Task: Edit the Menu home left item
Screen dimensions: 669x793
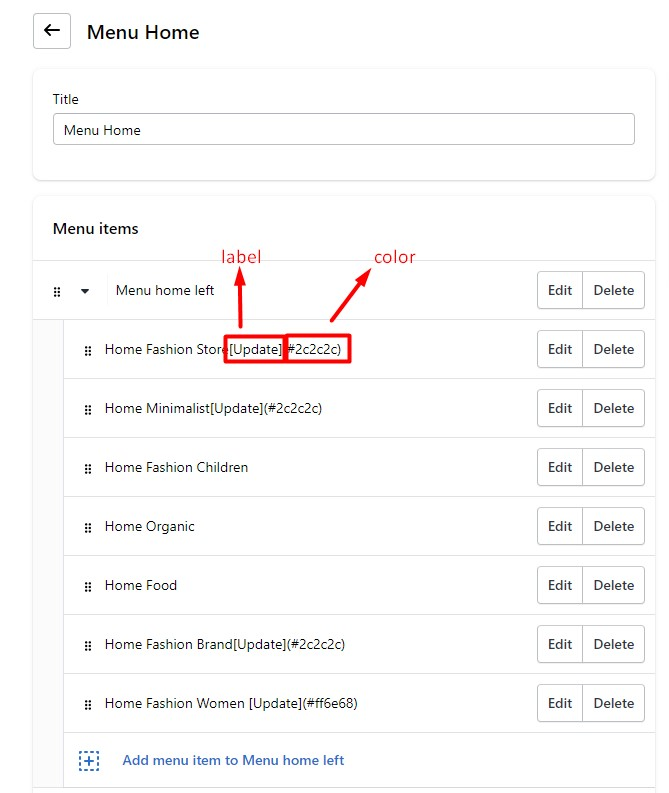Action: [560, 290]
